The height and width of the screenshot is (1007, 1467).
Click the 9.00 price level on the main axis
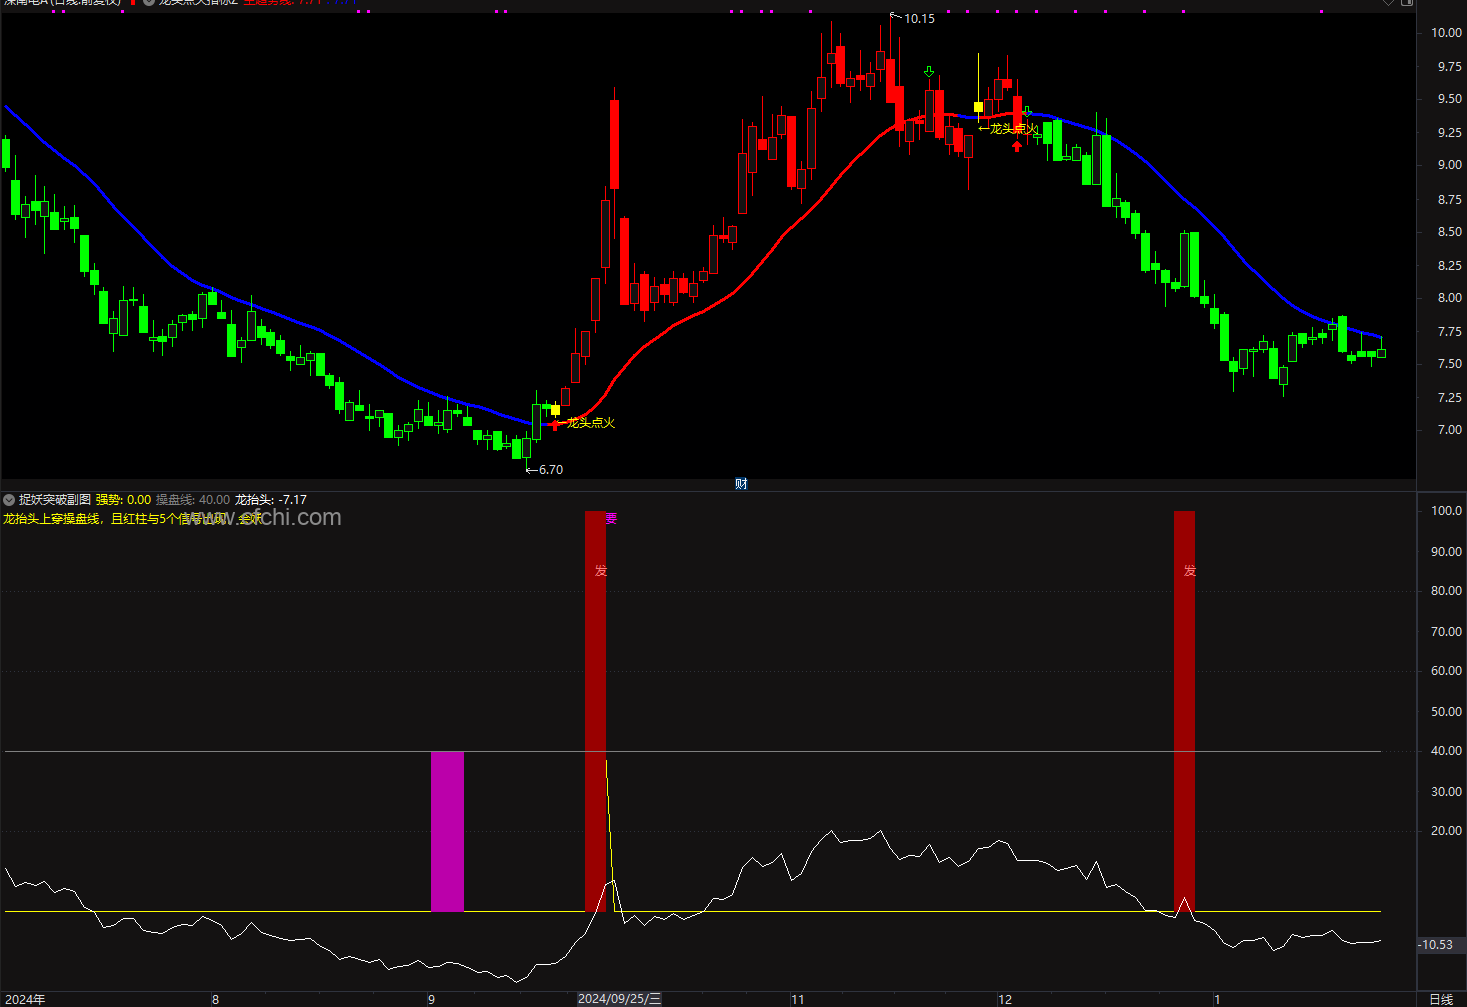(1449, 165)
